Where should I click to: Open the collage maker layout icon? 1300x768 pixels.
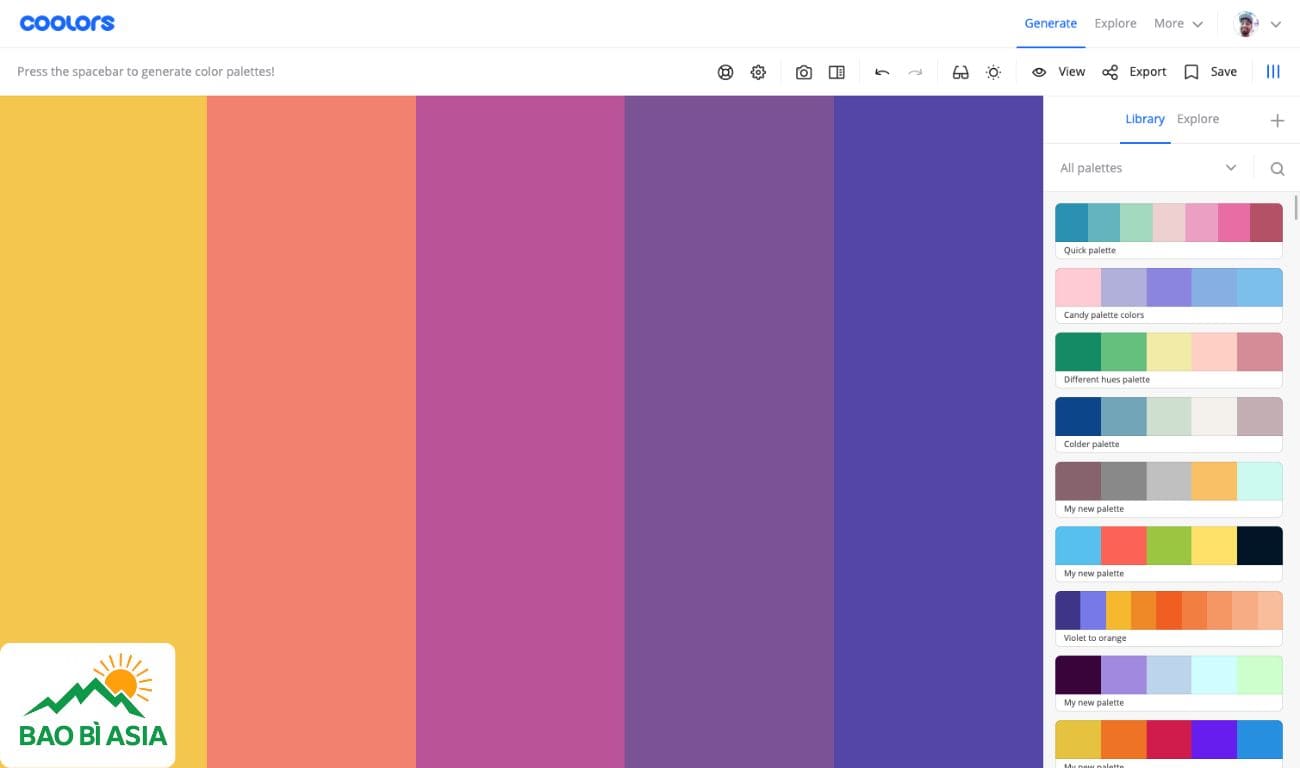click(x=837, y=72)
